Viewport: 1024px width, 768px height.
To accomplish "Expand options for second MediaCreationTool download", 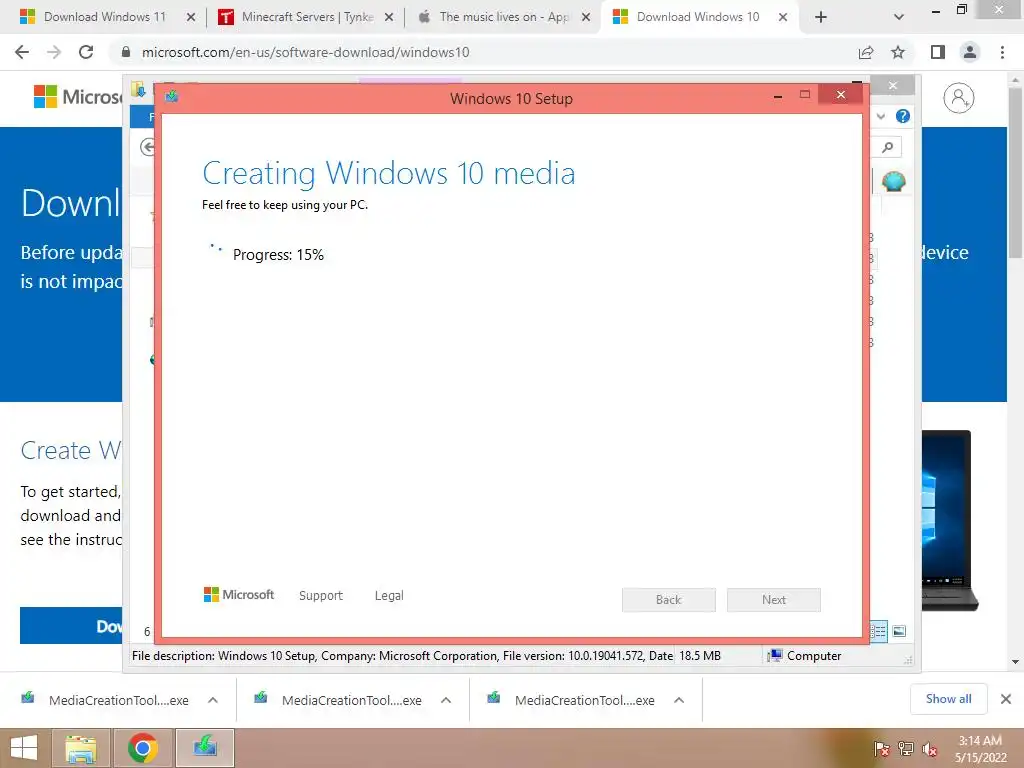I will (446, 700).
